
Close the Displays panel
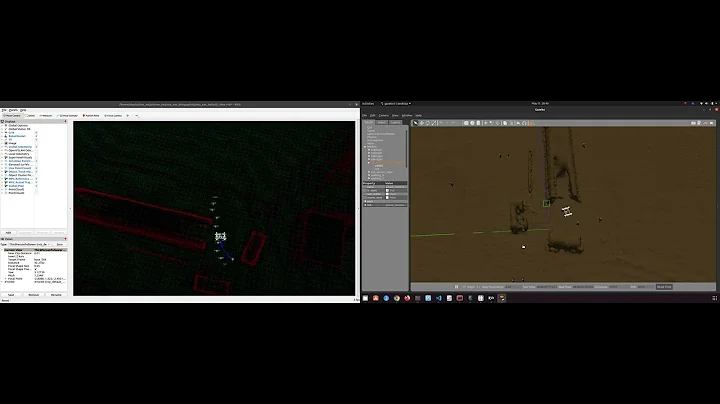[x=65, y=121]
